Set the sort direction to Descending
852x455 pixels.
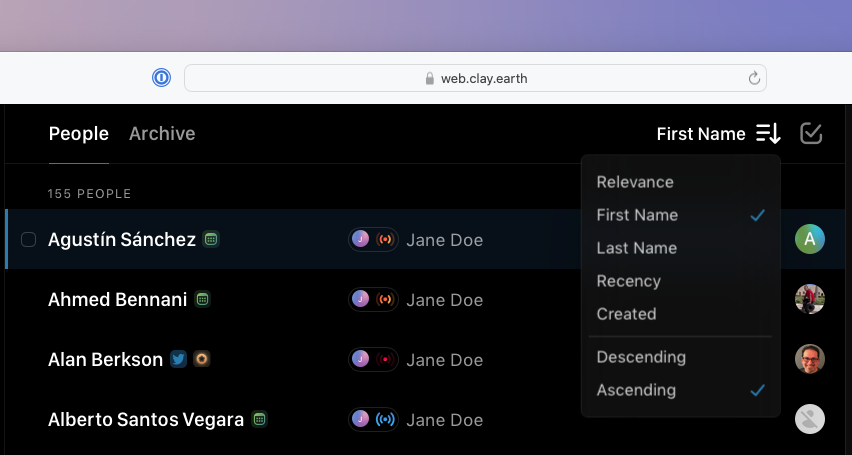click(x=641, y=357)
